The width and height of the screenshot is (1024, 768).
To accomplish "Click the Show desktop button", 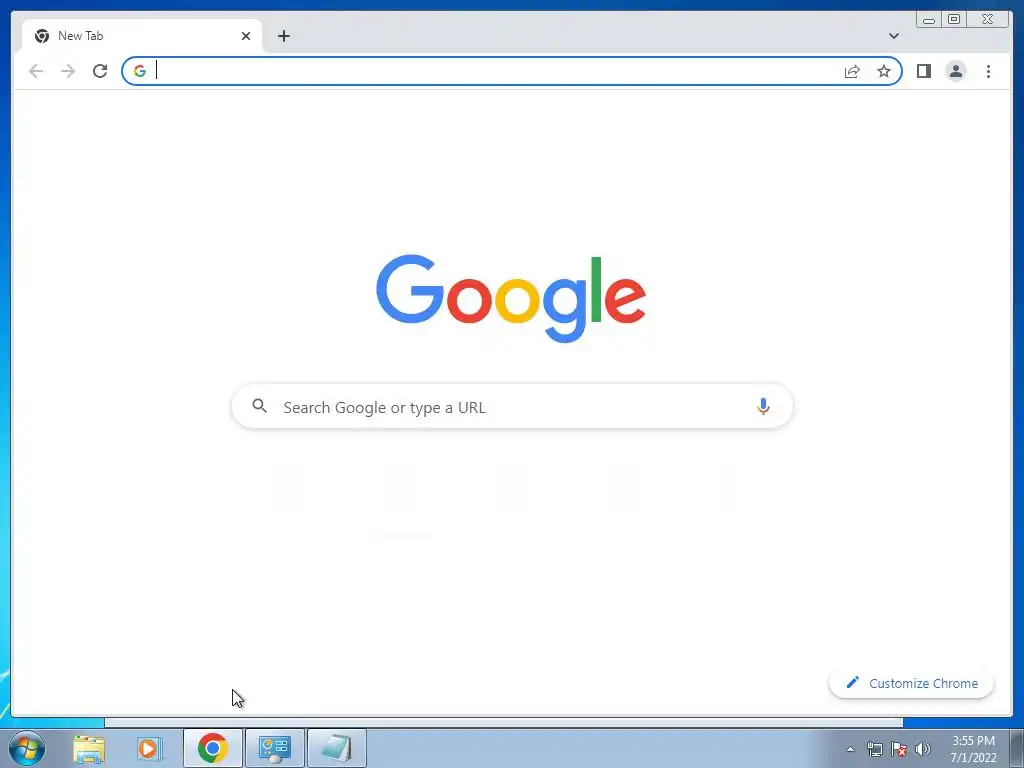I will click(x=1017, y=748).
